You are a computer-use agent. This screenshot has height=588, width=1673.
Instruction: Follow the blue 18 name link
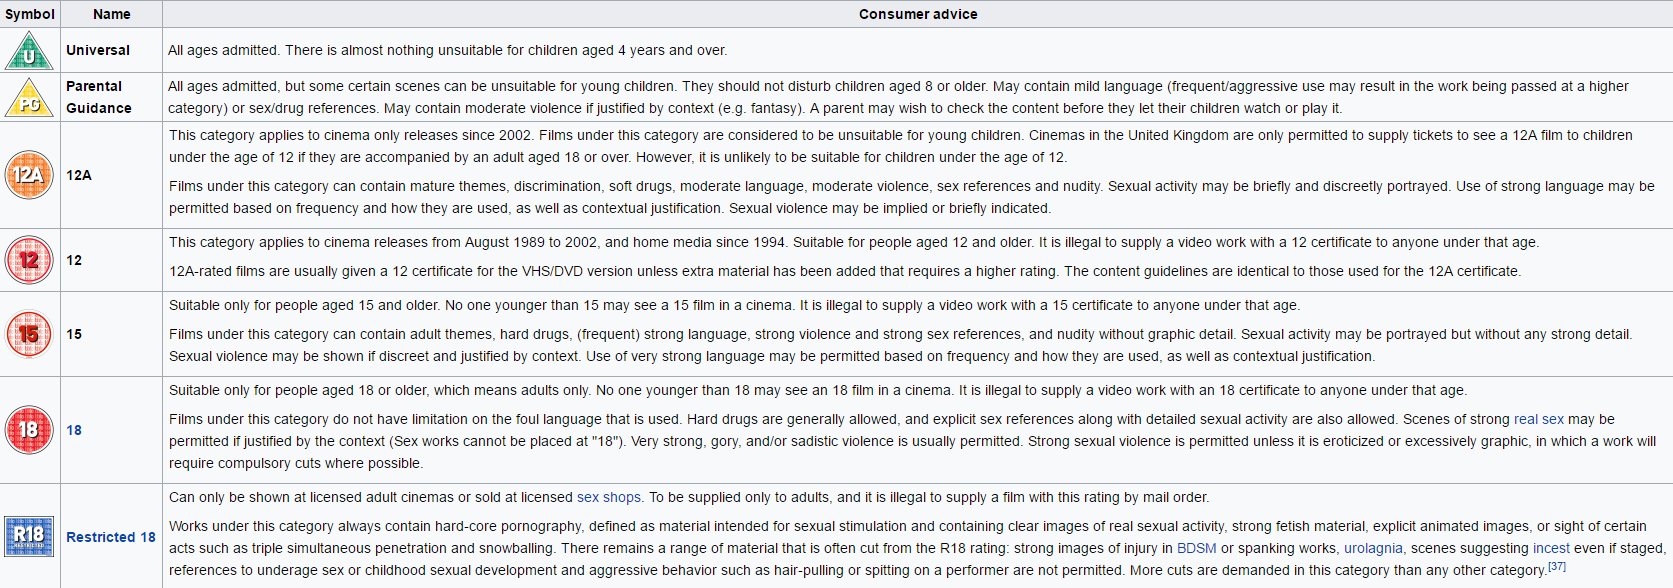[x=74, y=430]
